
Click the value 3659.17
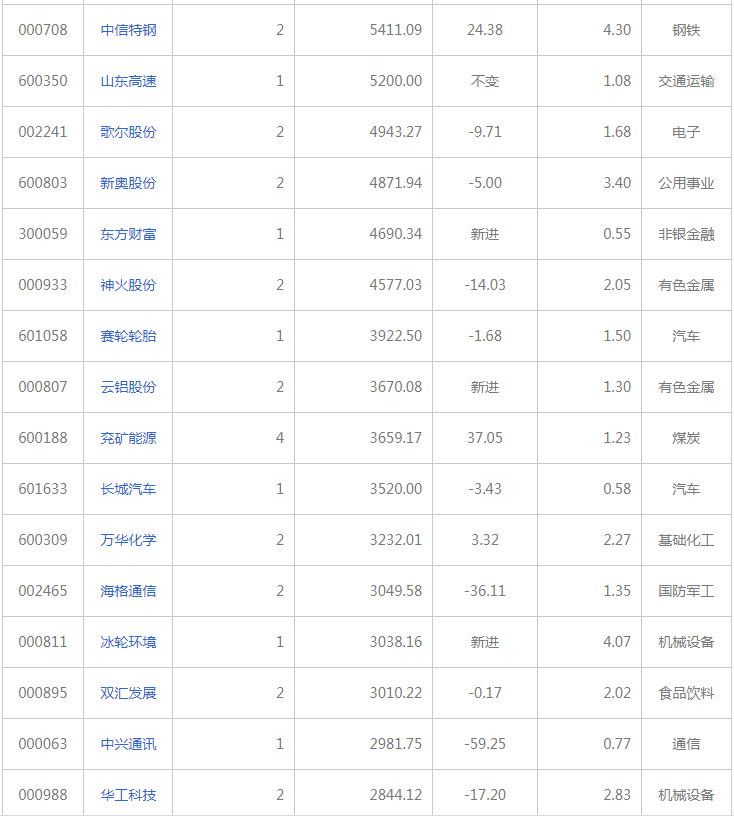(x=396, y=438)
